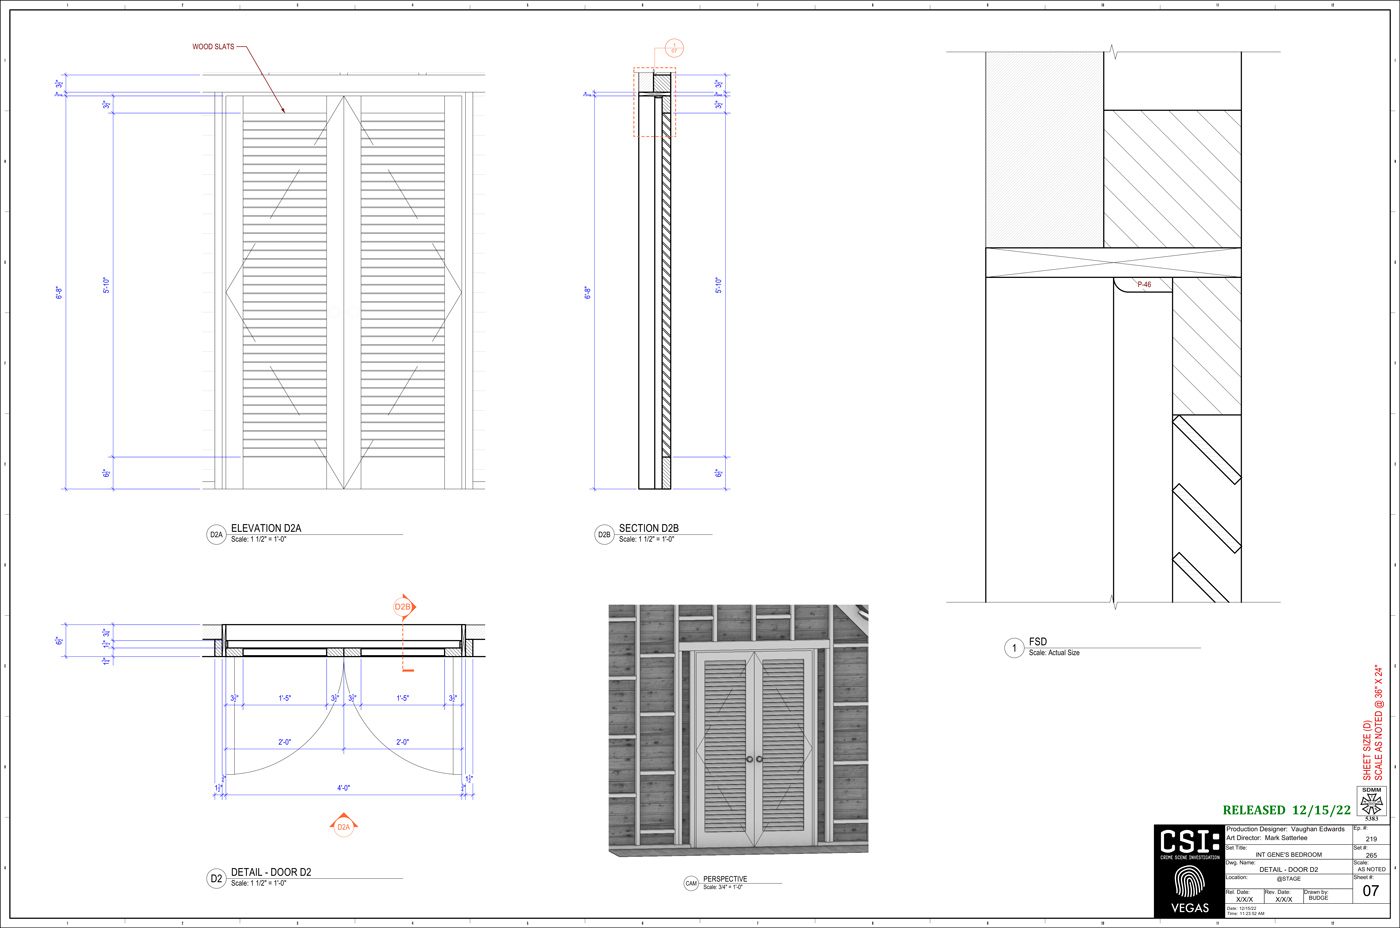The height and width of the screenshot is (928, 1400).
Task: Click the CSI: logo text
Action: pos(1189,842)
